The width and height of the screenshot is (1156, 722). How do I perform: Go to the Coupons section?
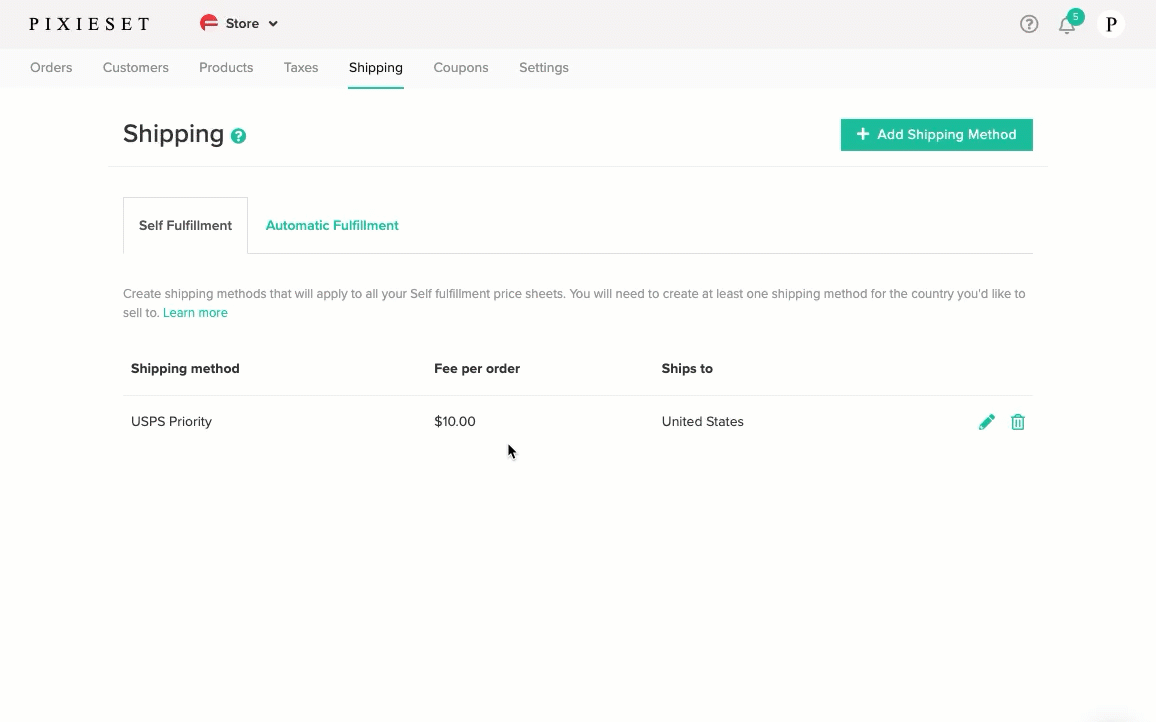pos(461,67)
